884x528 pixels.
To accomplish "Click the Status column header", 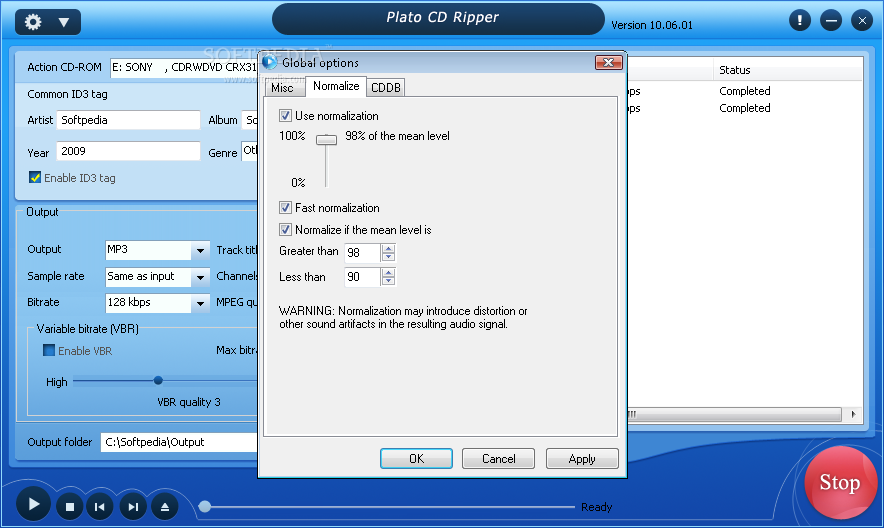I will (x=788, y=70).
